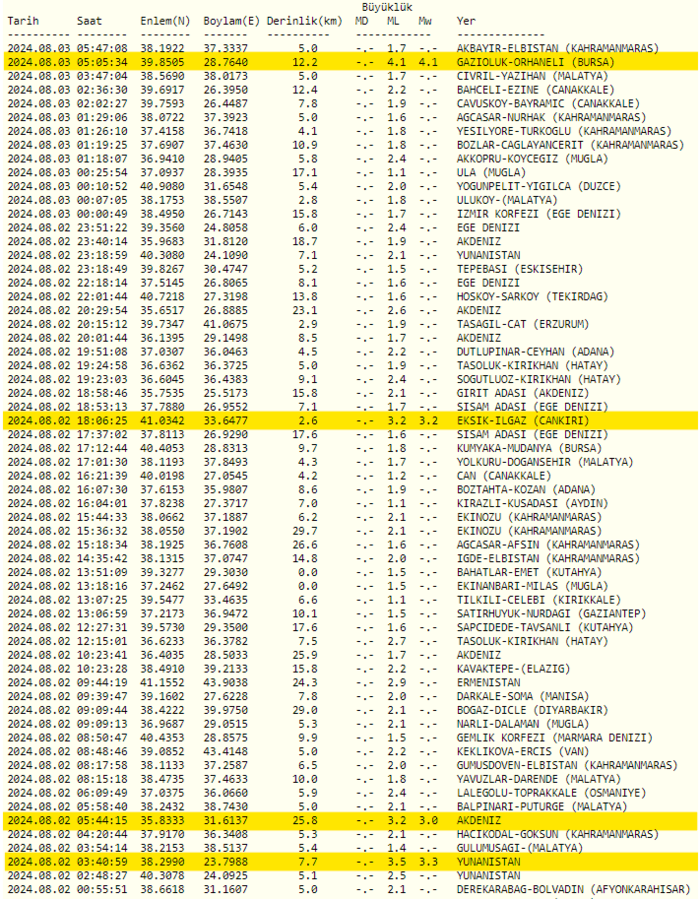Click the DEREKARABAG-BOLVADIN (AFYONKARAHISAR) last row
This screenshot has height=899, width=700.
tap(572, 888)
